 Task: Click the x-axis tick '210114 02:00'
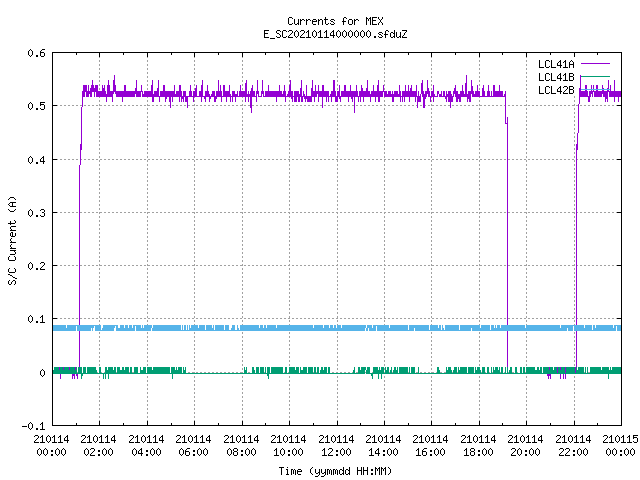click(98, 446)
